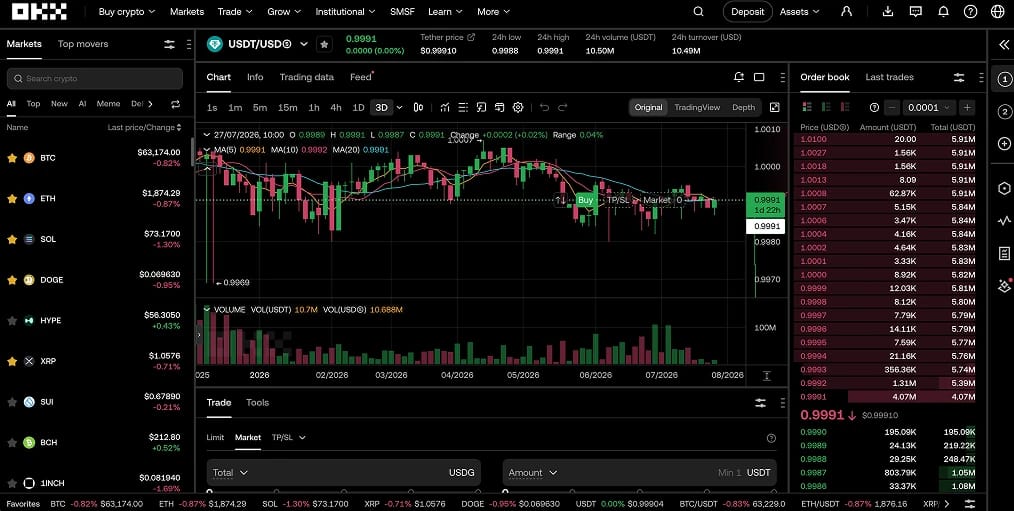Click the Buy button on chart
The width and height of the screenshot is (1014, 511).
pos(585,200)
